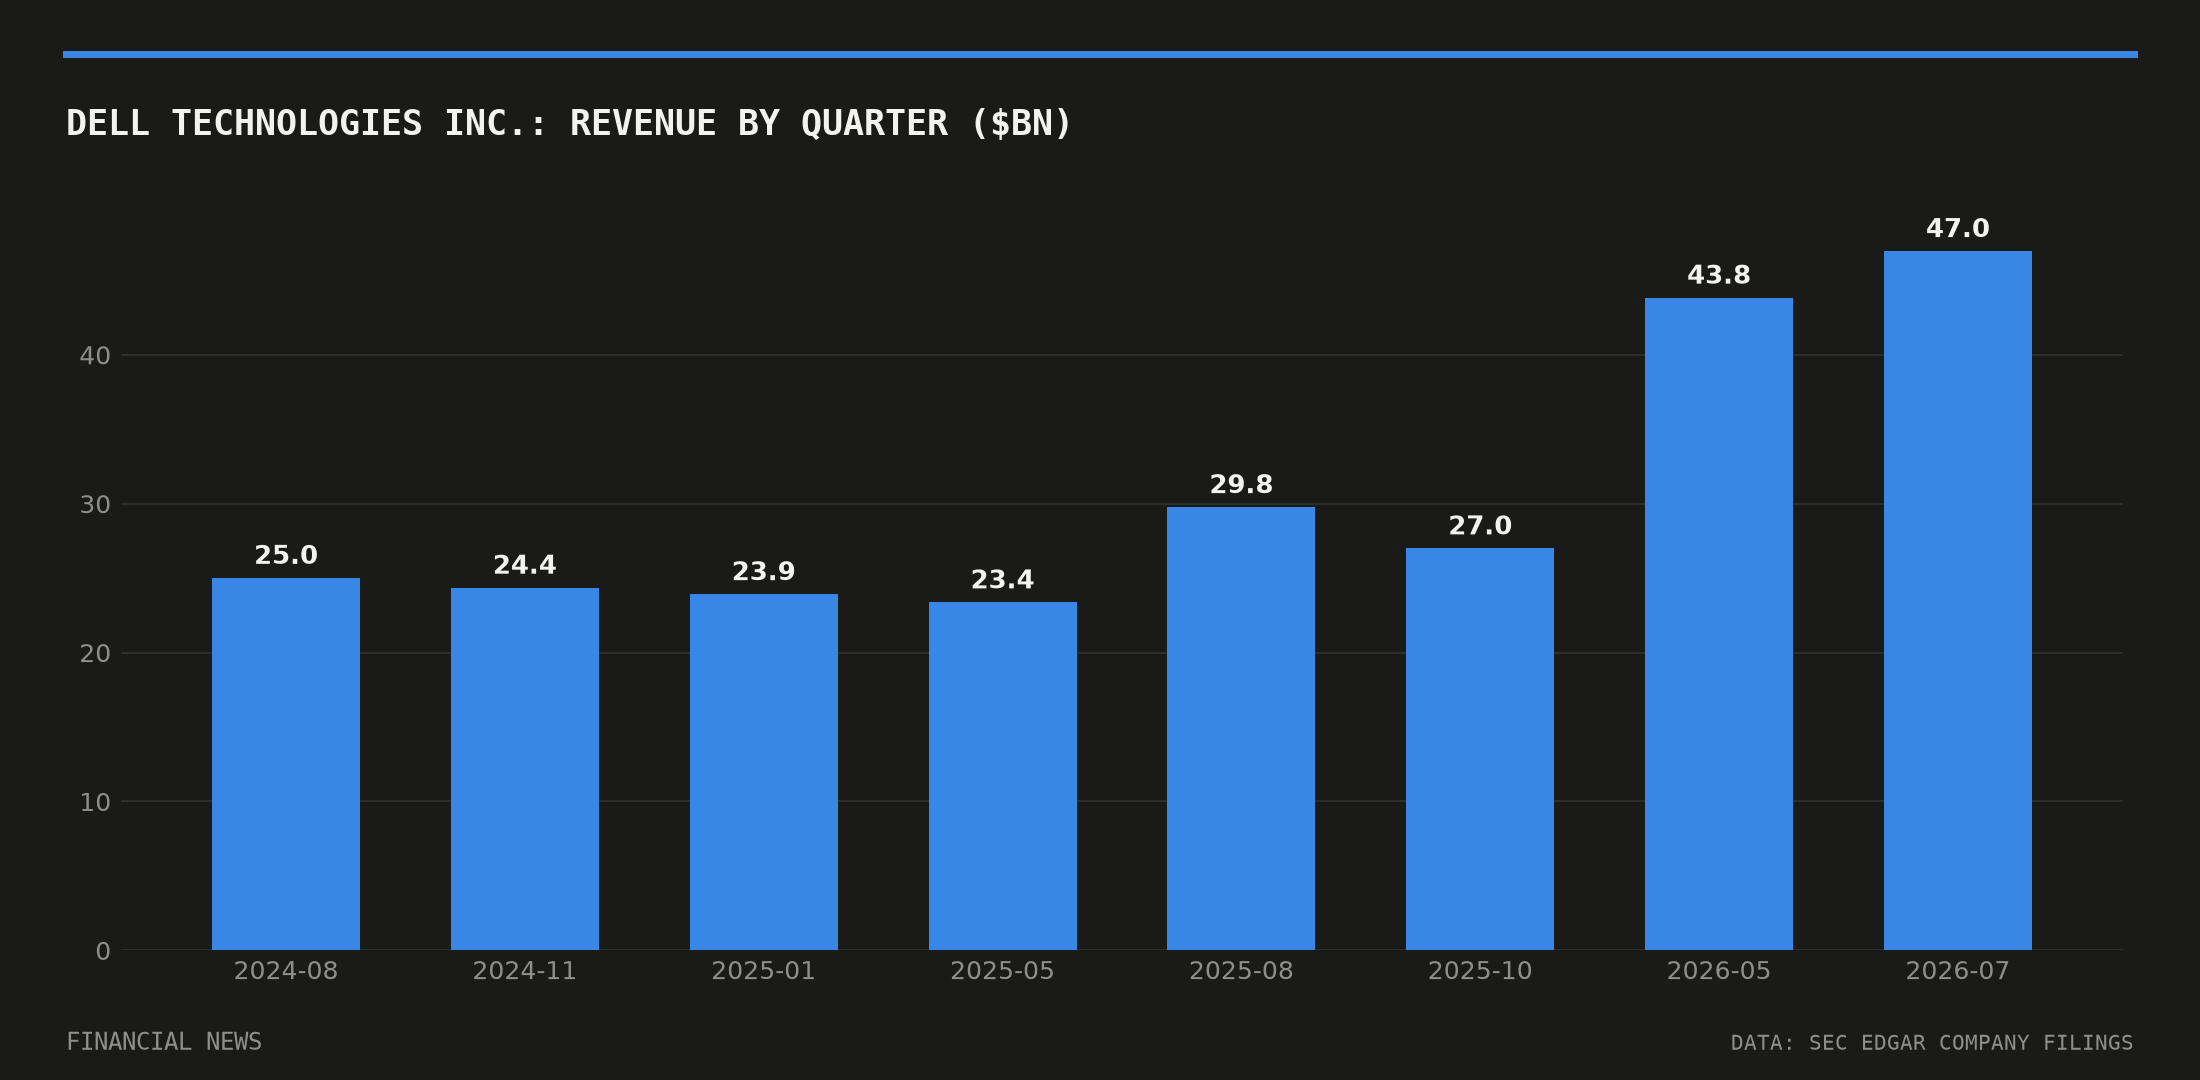Click the 43.8 value label

[1719, 275]
